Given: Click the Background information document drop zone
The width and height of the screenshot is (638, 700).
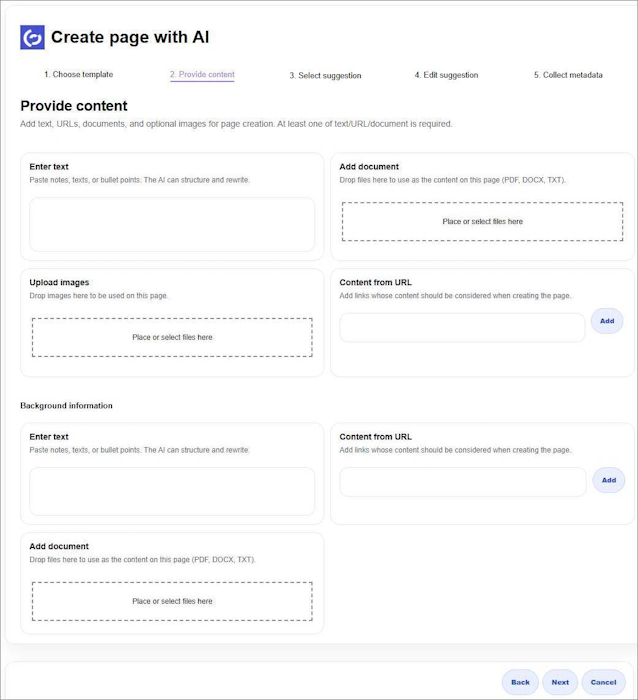Looking at the screenshot, I should tap(172, 601).
